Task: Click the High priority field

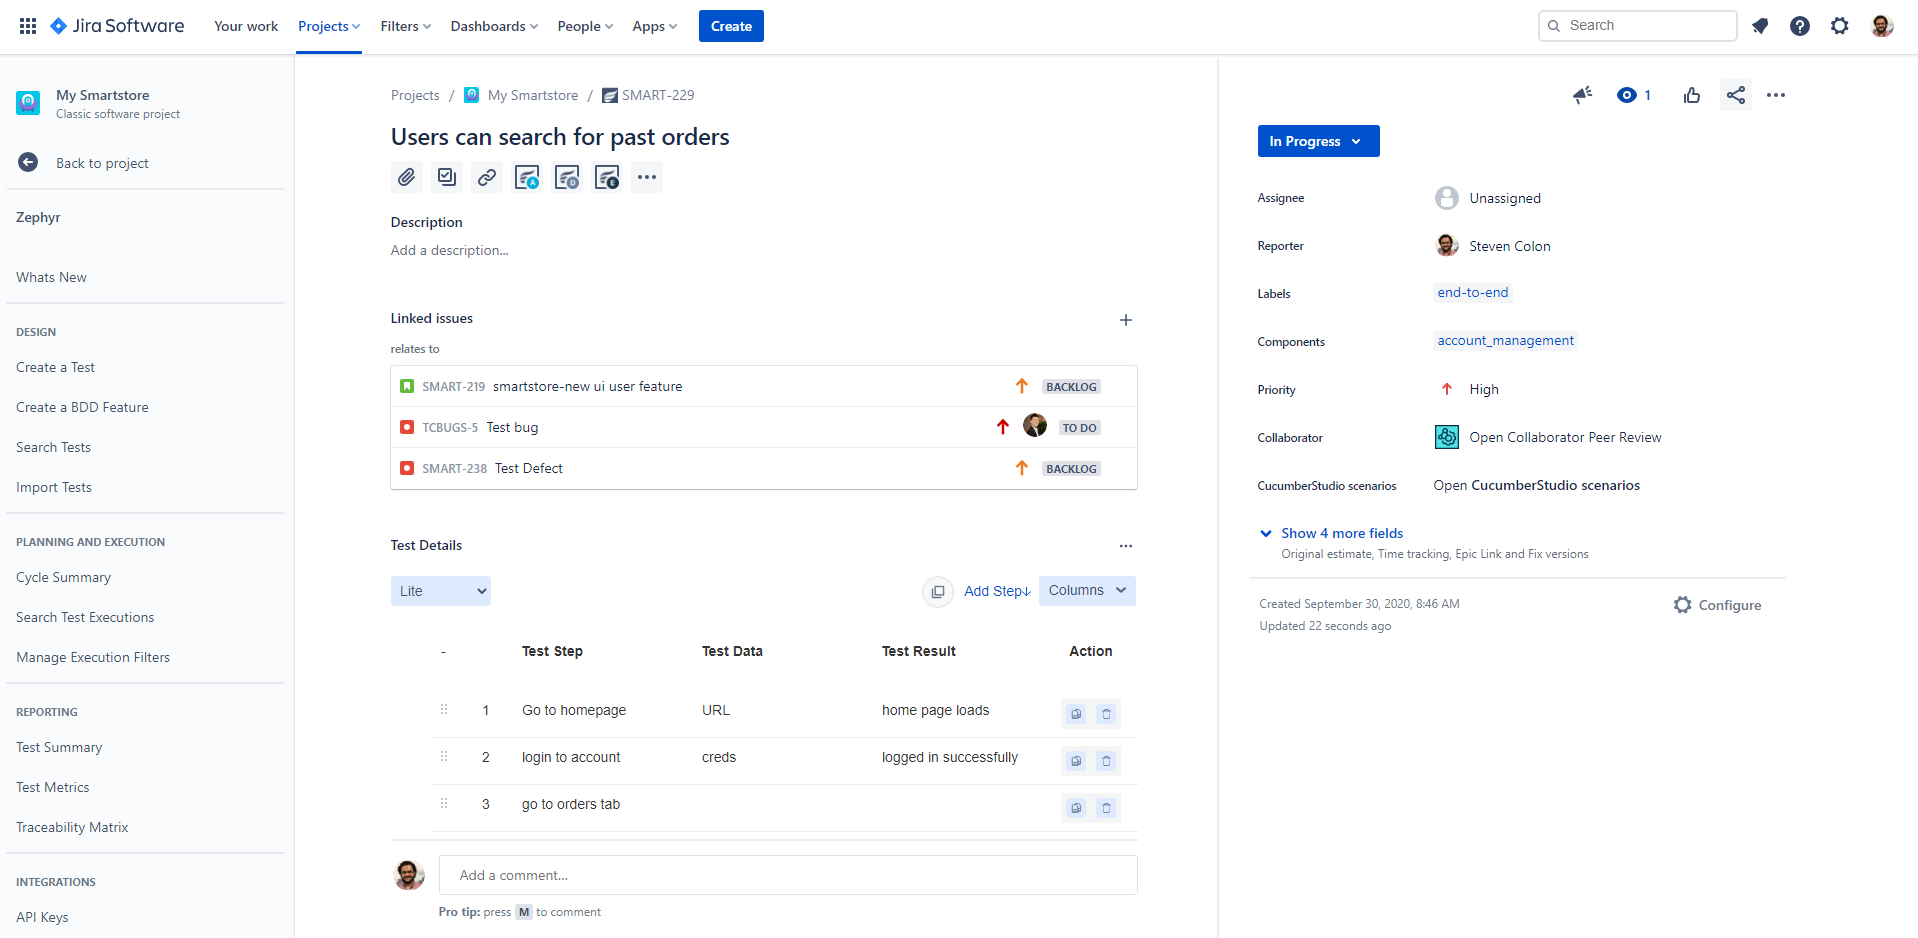Action: (1468, 389)
